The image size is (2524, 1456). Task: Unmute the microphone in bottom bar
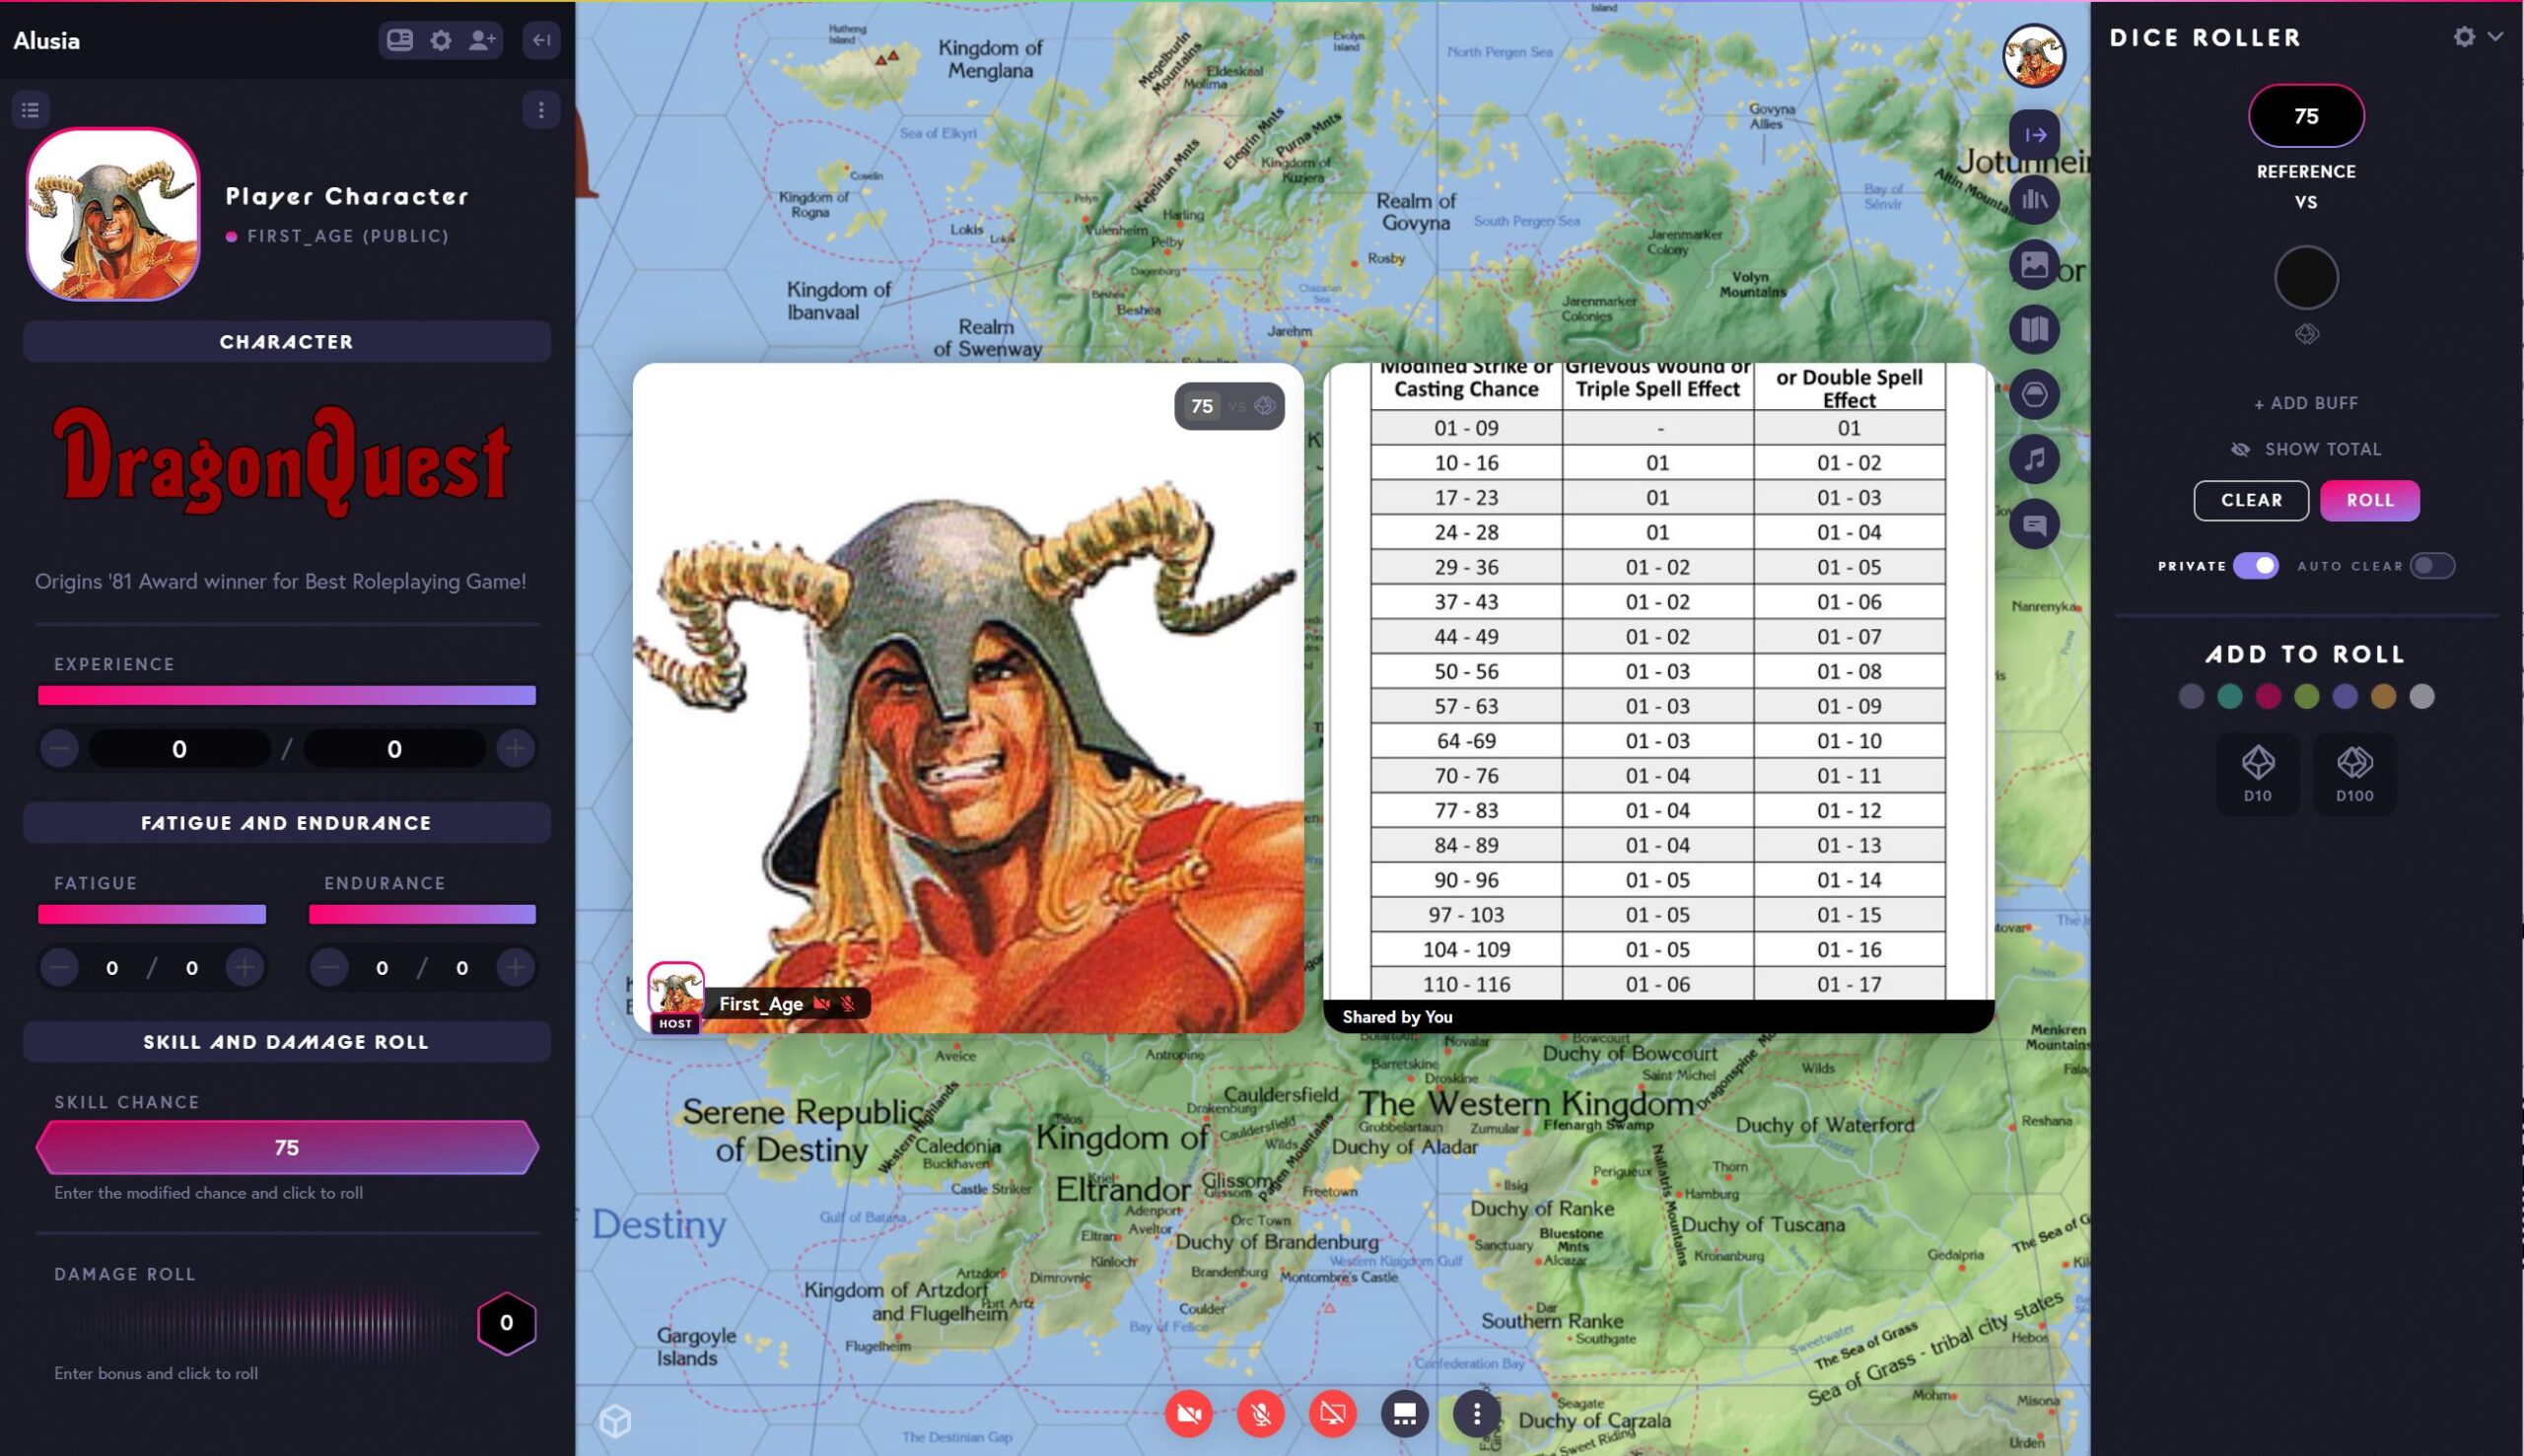(x=1260, y=1413)
